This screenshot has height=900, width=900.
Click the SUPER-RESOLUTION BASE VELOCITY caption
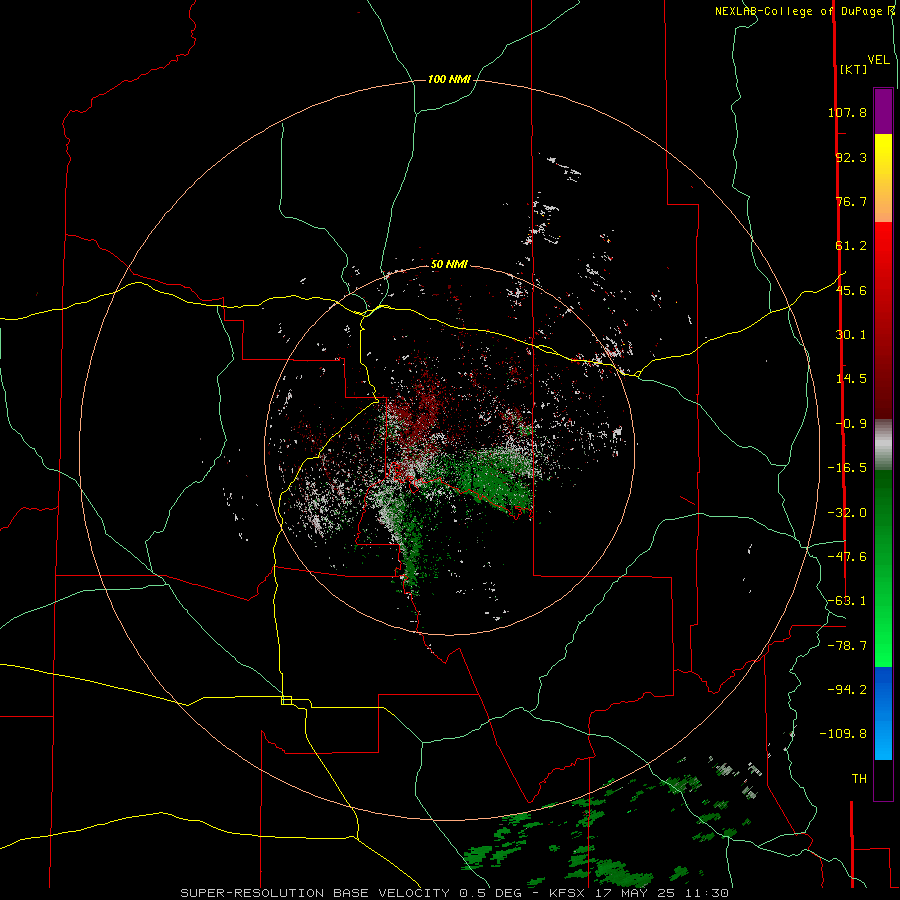pyautogui.click(x=317, y=893)
